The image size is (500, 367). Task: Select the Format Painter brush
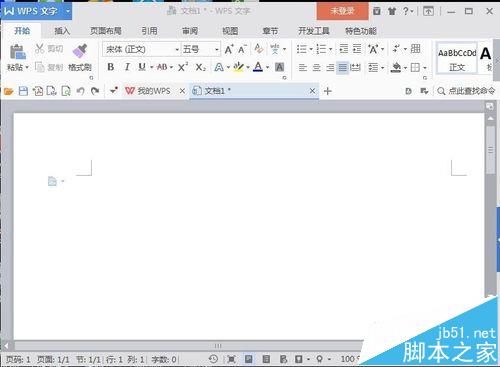tap(80, 50)
